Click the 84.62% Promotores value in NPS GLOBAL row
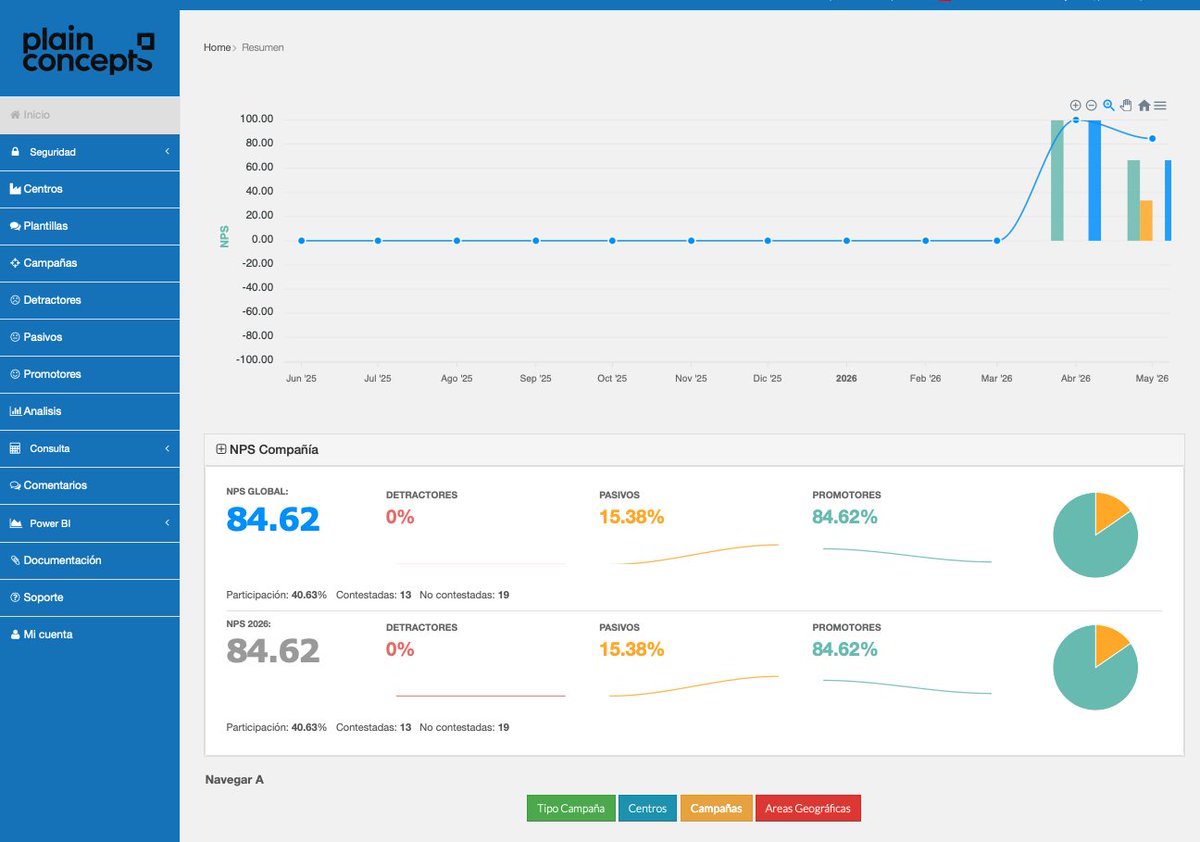The image size is (1200, 842). tap(845, 517)
